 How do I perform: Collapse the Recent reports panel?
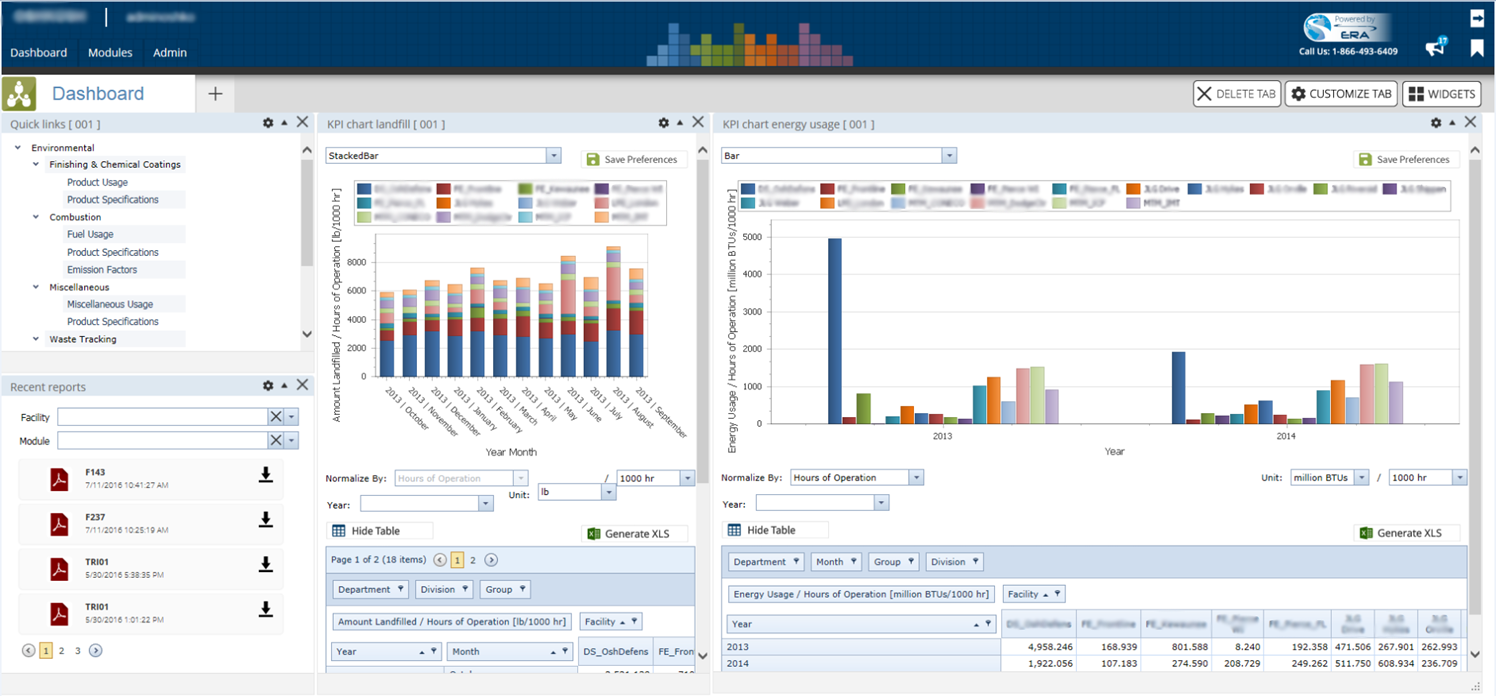coord(286,386)
